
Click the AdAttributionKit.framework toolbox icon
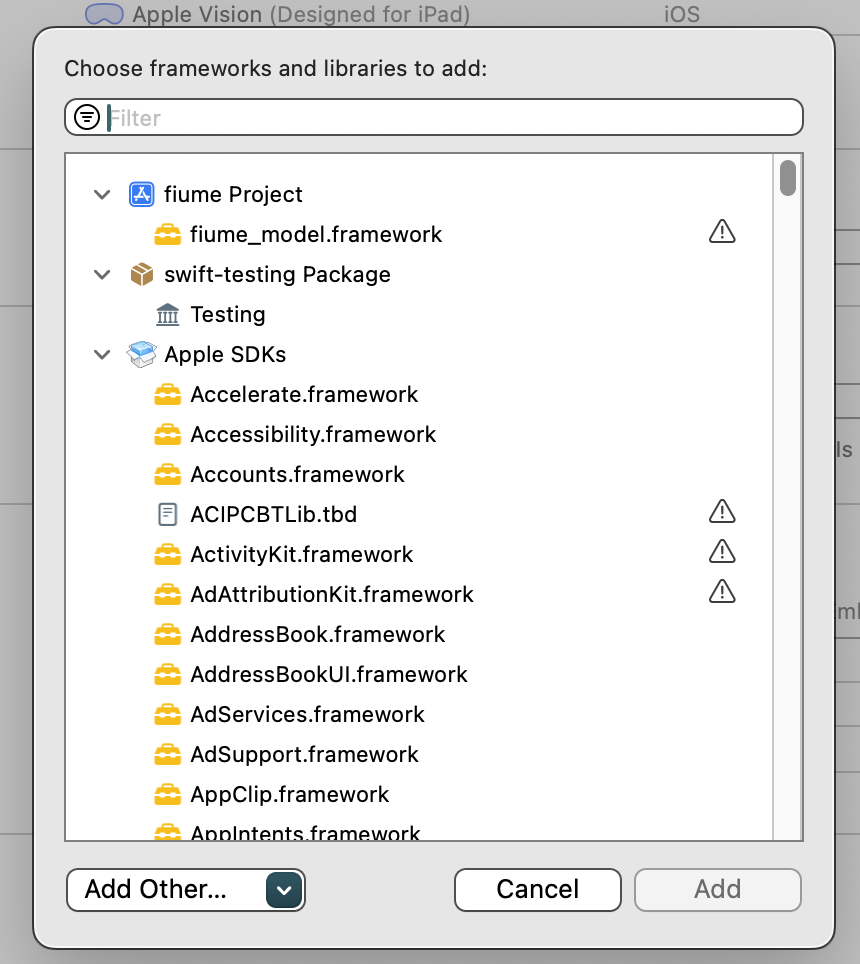click(168, 594)
